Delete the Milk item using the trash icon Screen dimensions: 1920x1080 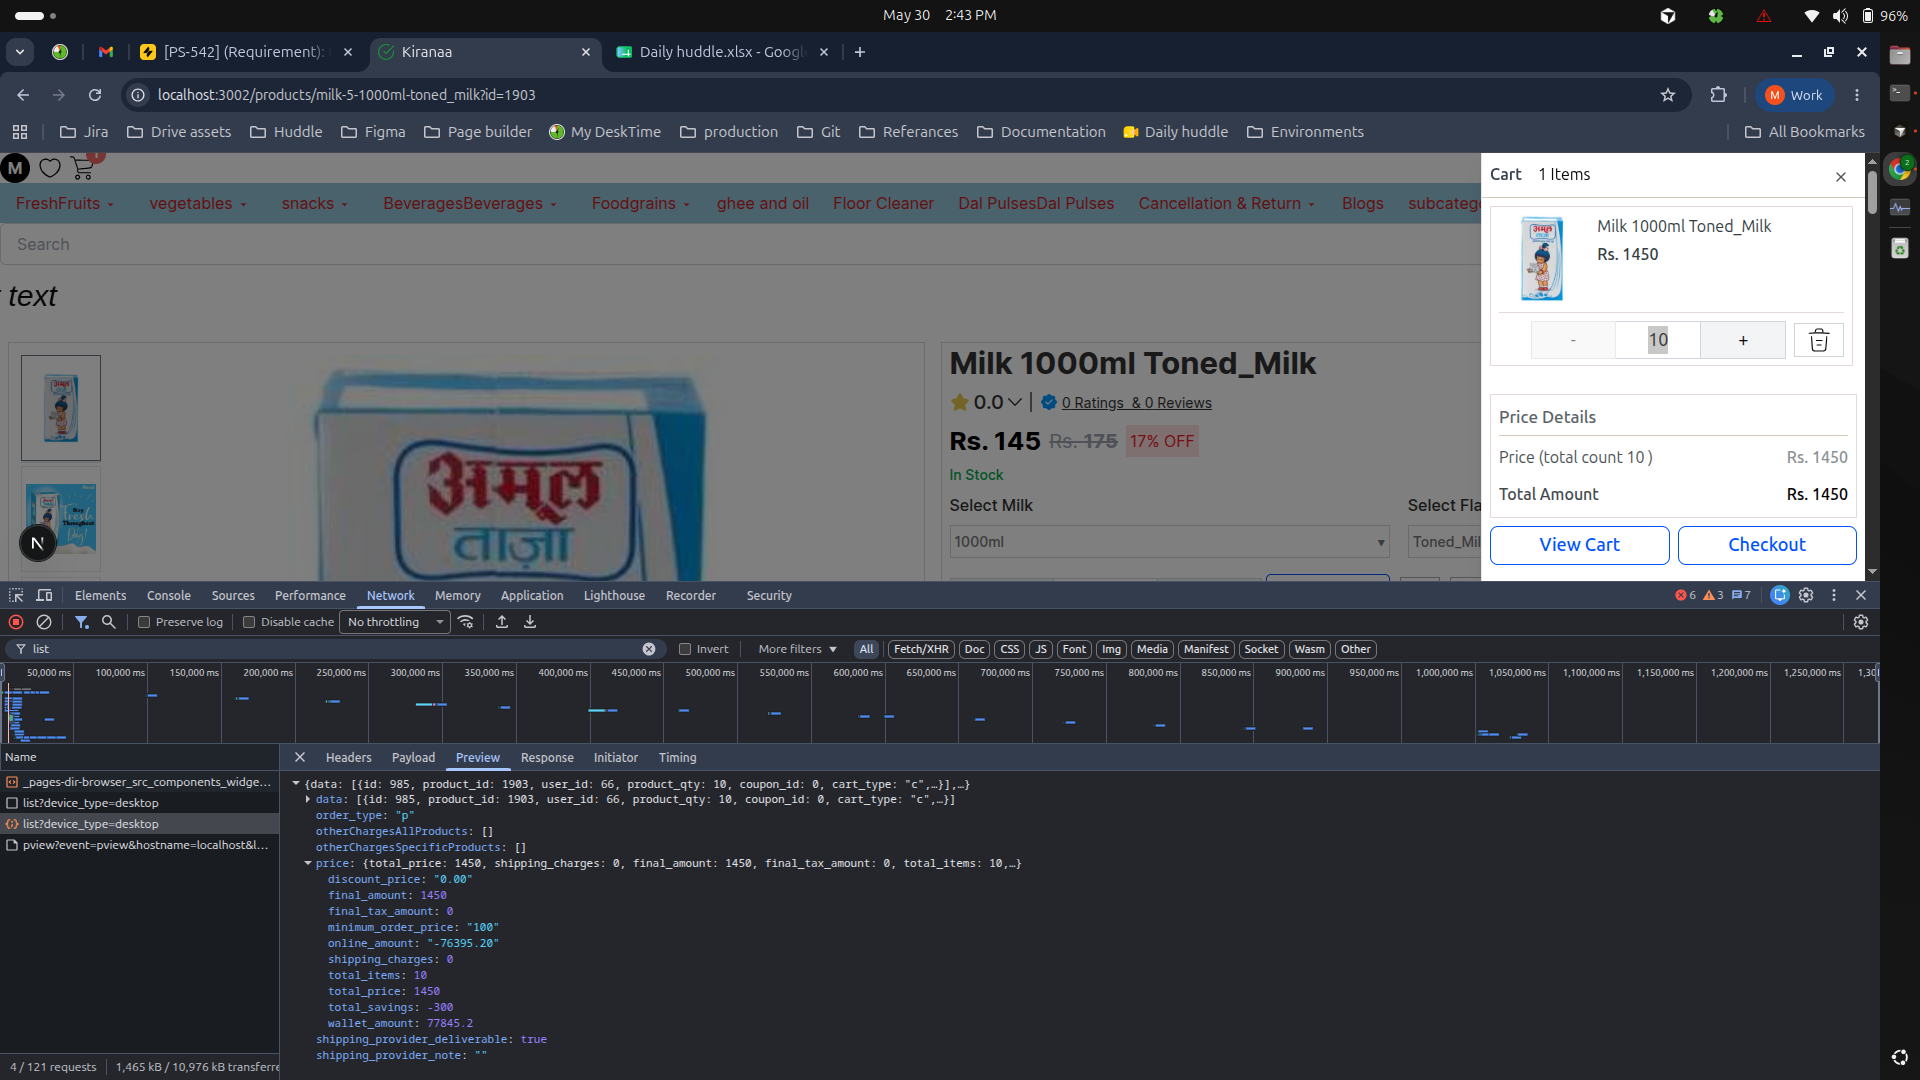pos(1819,340)
